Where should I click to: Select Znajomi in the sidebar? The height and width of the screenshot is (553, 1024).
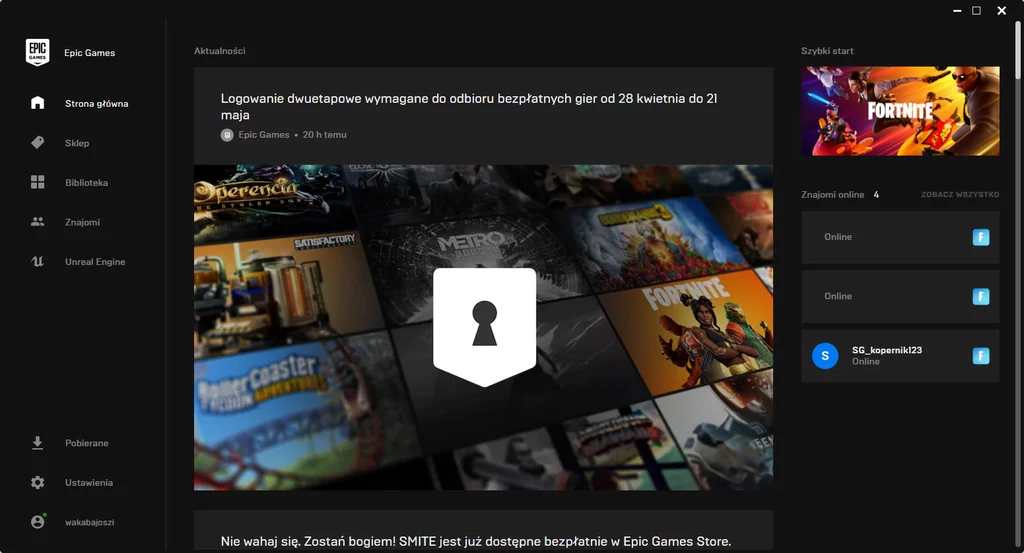pos(82,222)
